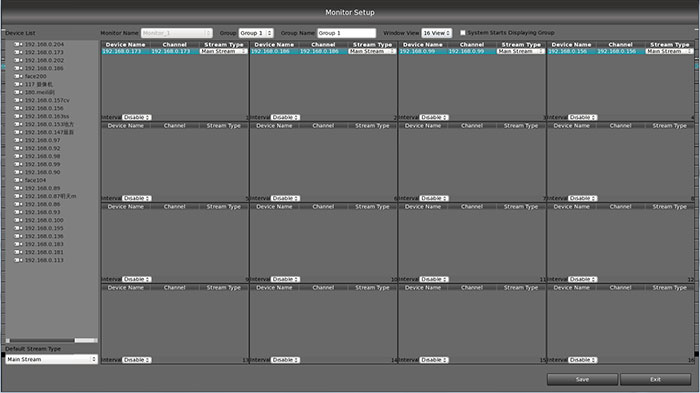Select device 192.168.0.113 in Device List

pyautogui.click(x=44, y=260)
